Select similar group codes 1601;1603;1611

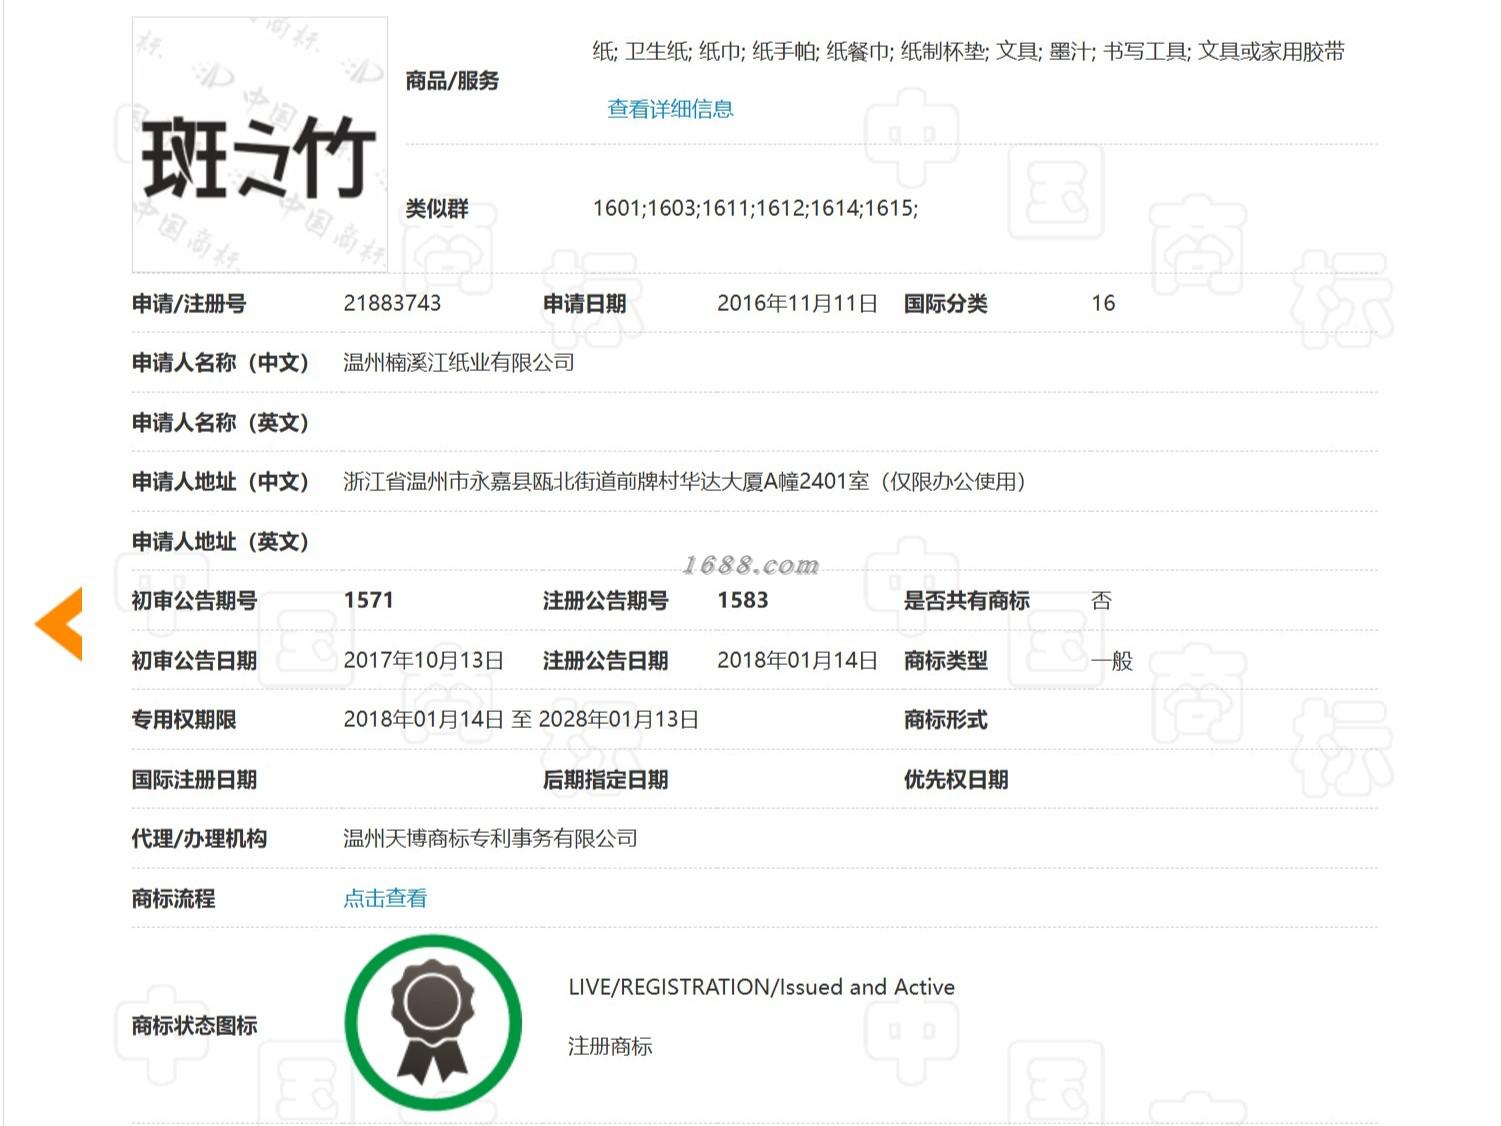click(x=755, y=208)
